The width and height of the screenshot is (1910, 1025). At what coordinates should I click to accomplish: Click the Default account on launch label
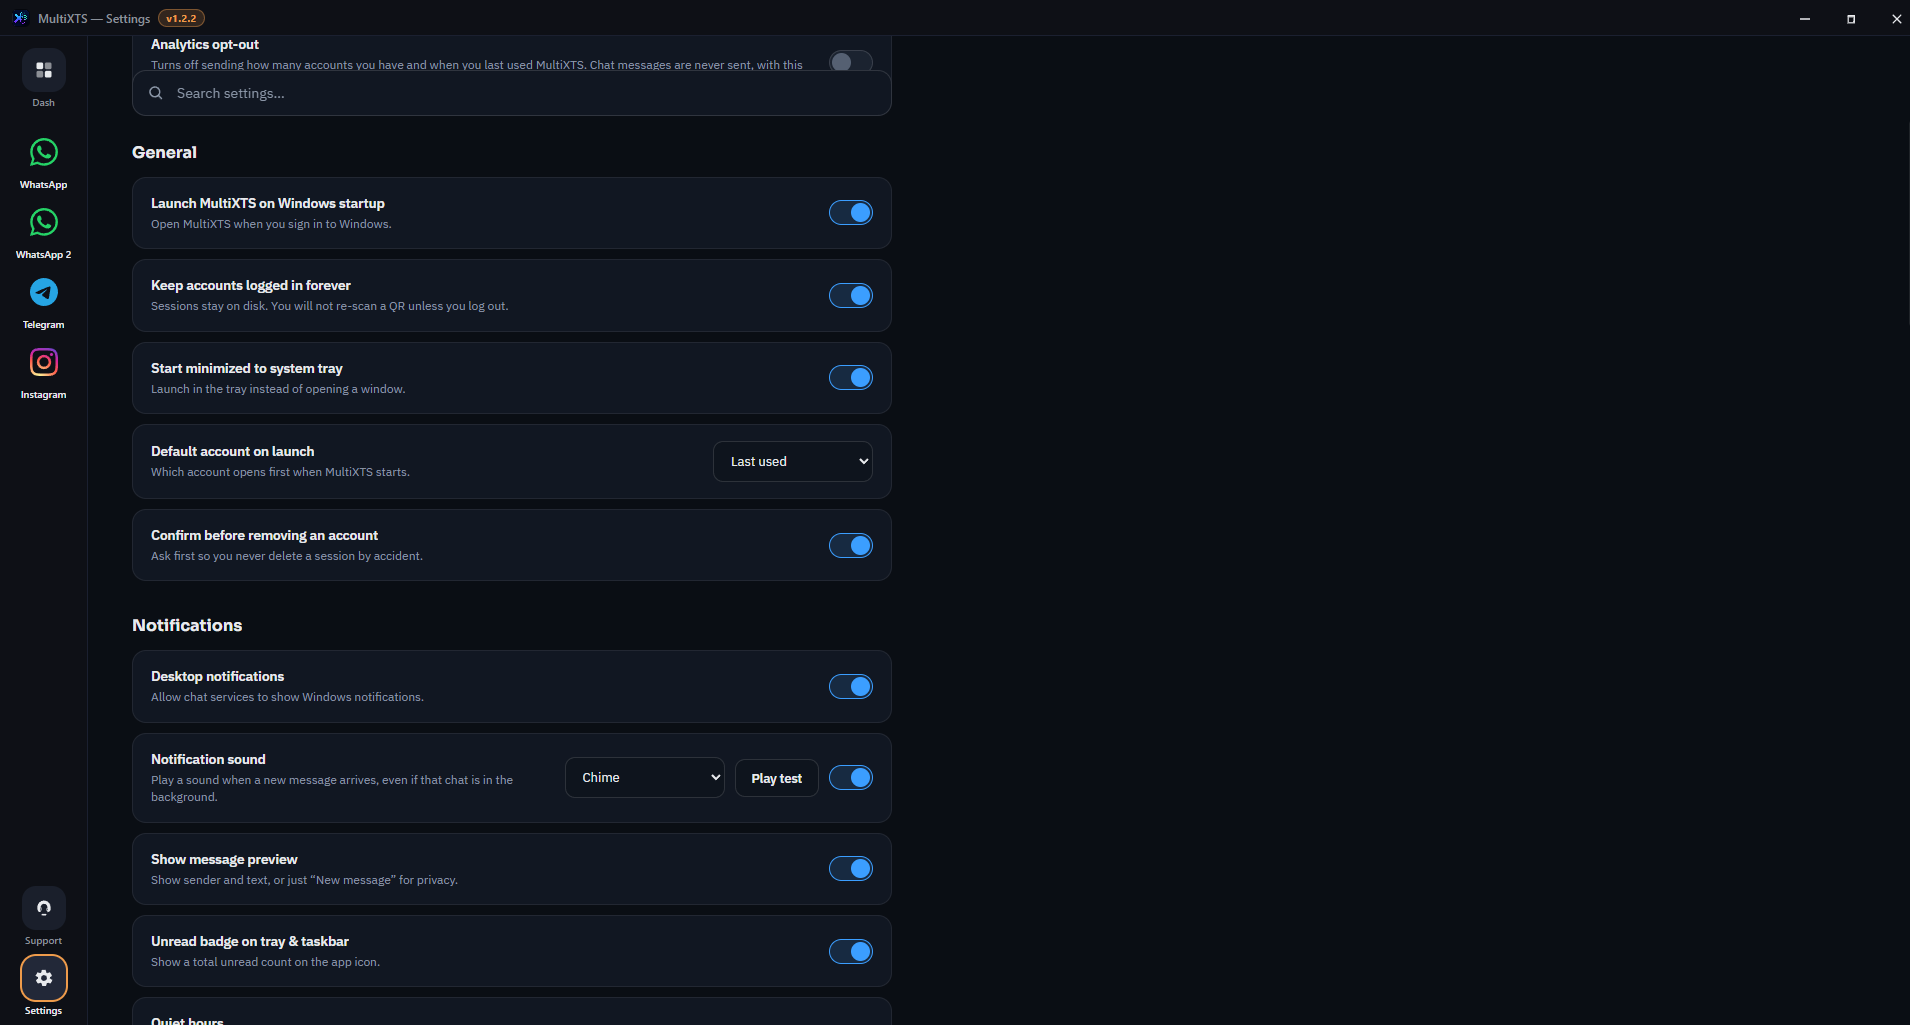pyautogui.click(x=232, y=452)
